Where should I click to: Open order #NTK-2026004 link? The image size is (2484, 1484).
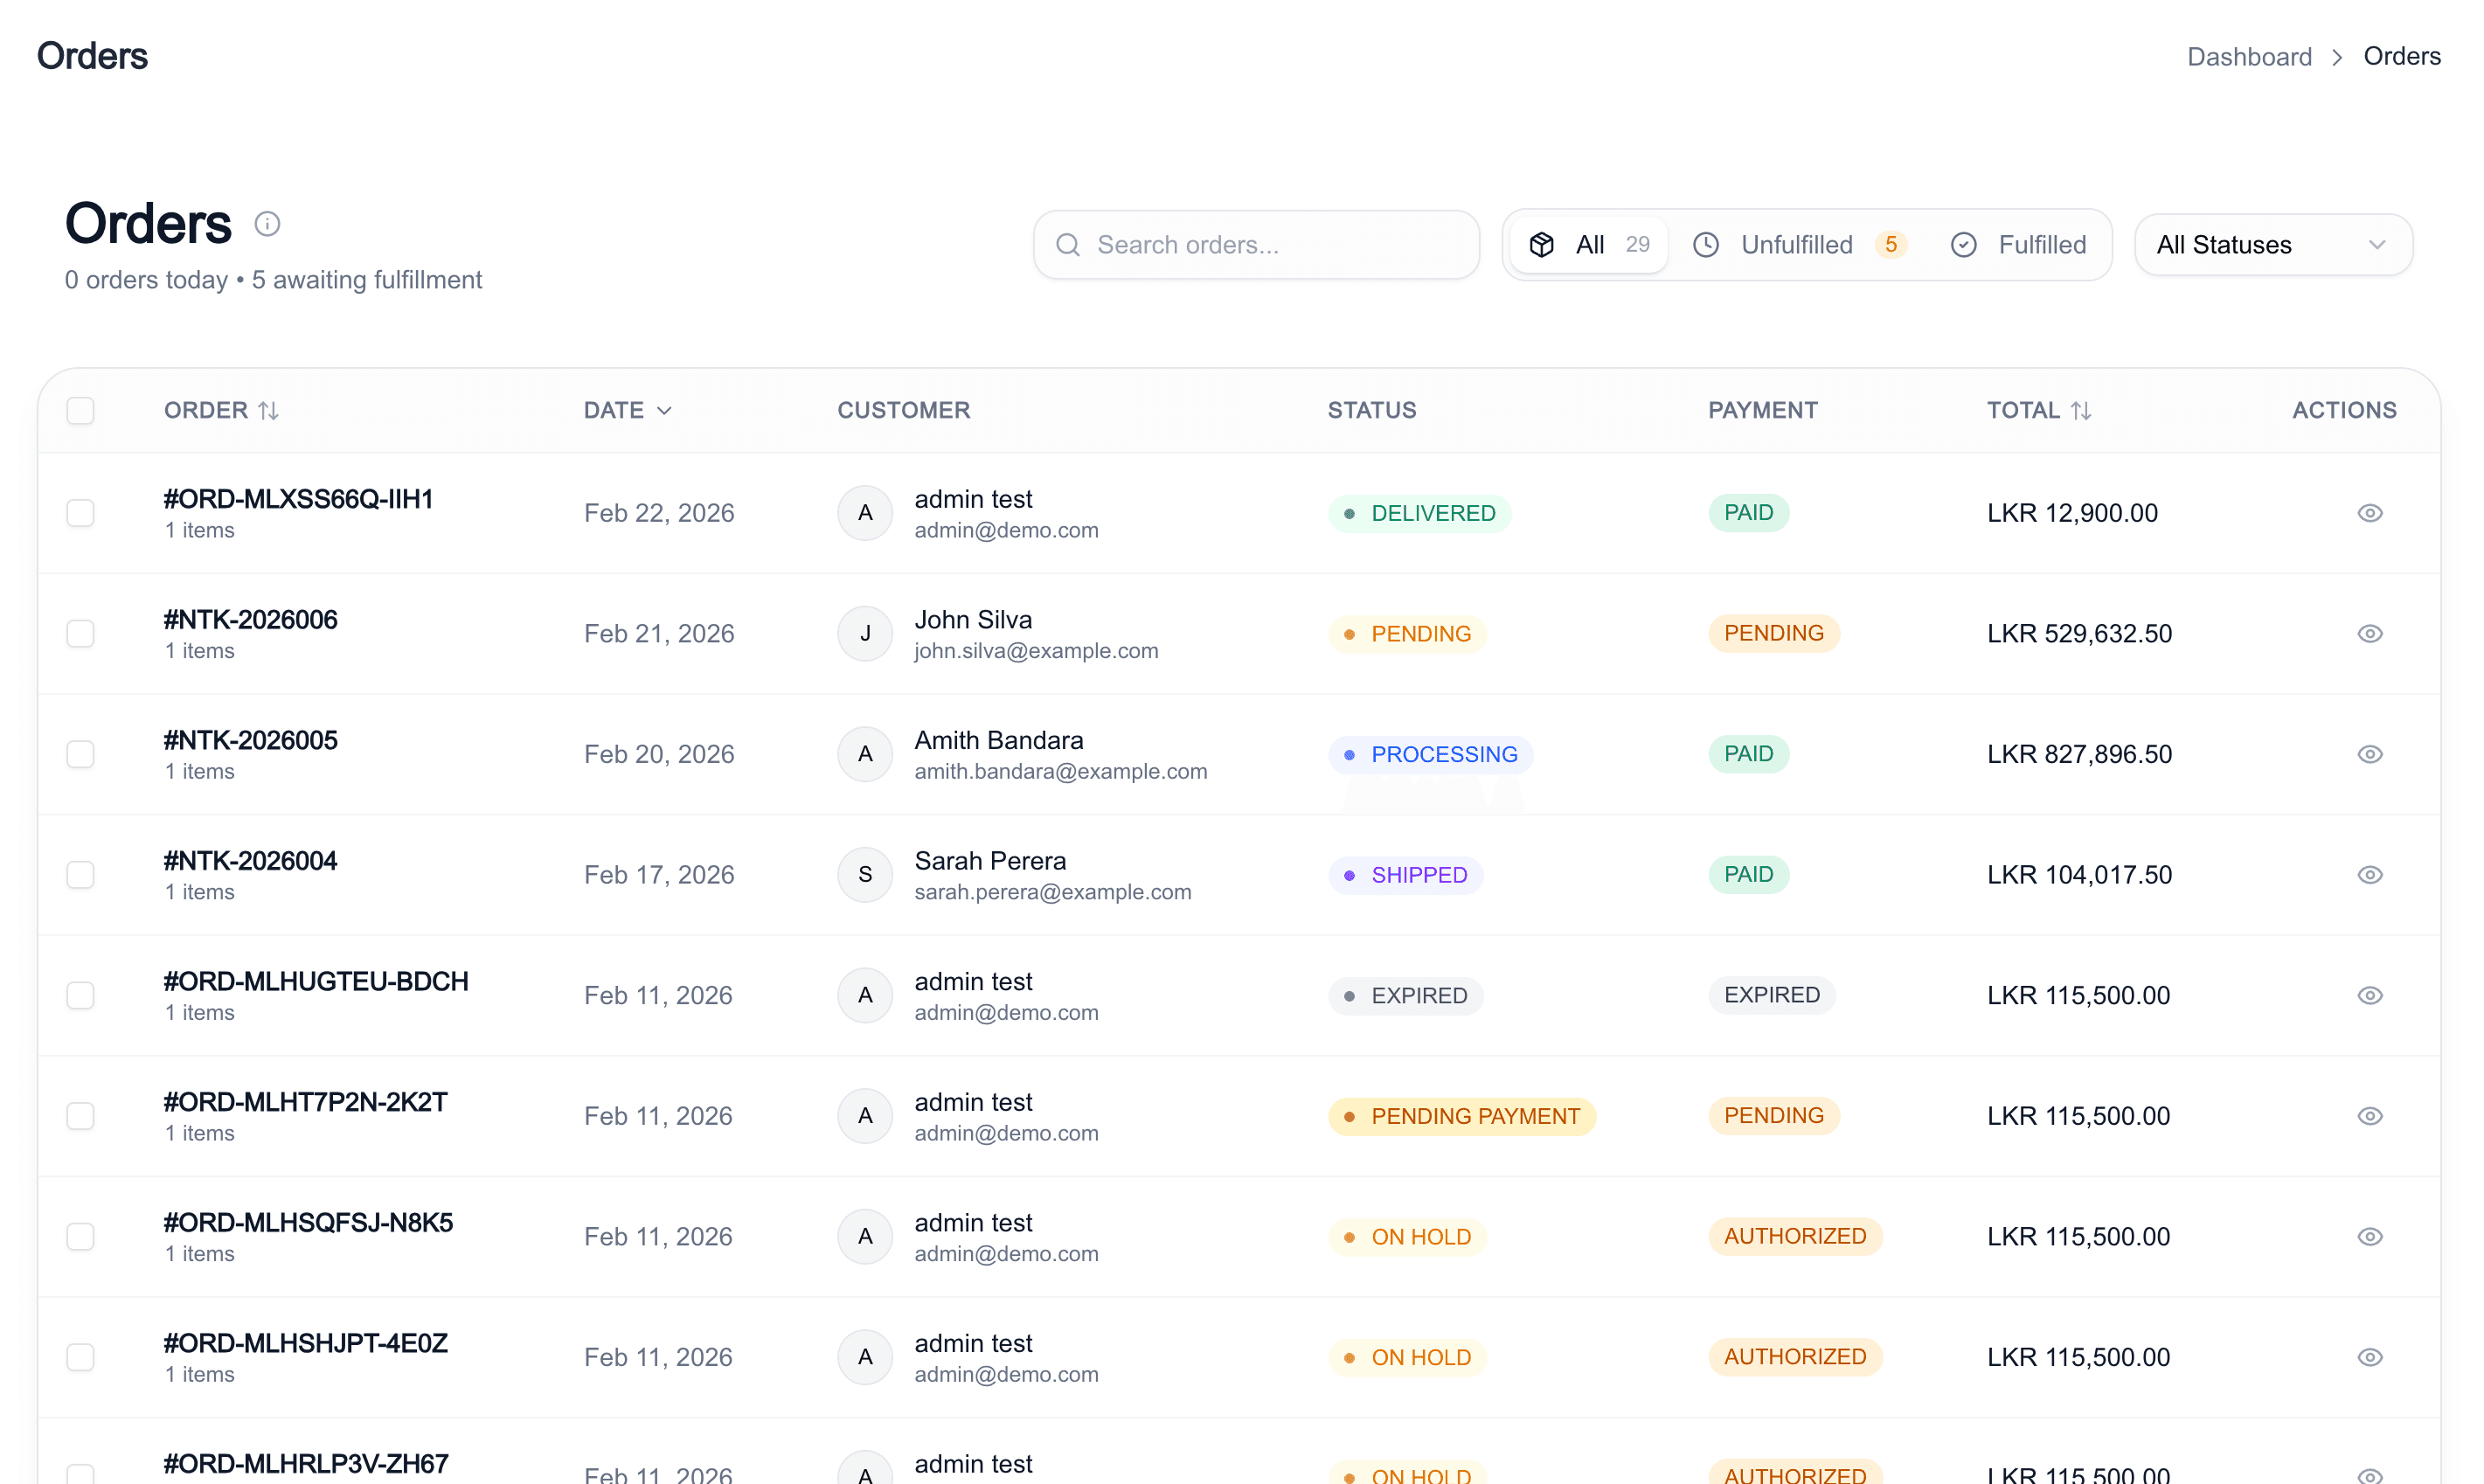[x=250, y=861]
